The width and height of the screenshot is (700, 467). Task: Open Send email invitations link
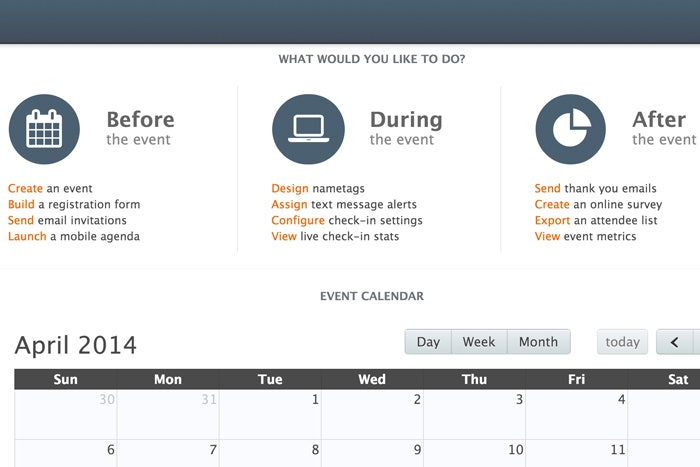coord(21,221)
